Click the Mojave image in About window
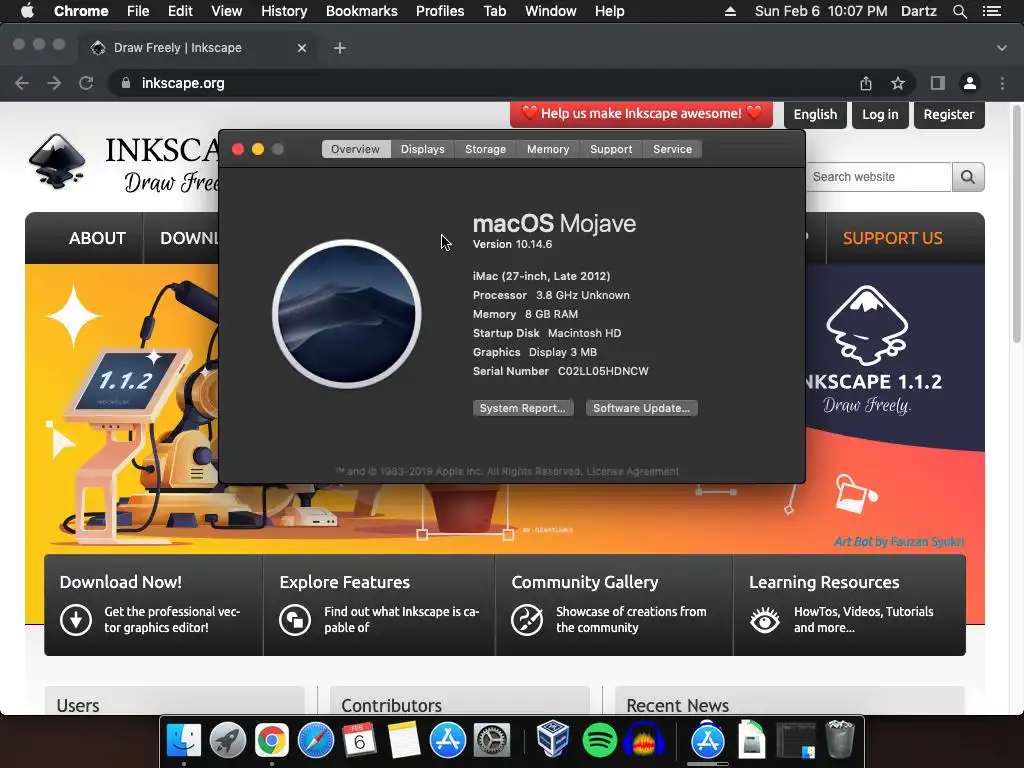The image size is (1024, 768). pos(347,313)
